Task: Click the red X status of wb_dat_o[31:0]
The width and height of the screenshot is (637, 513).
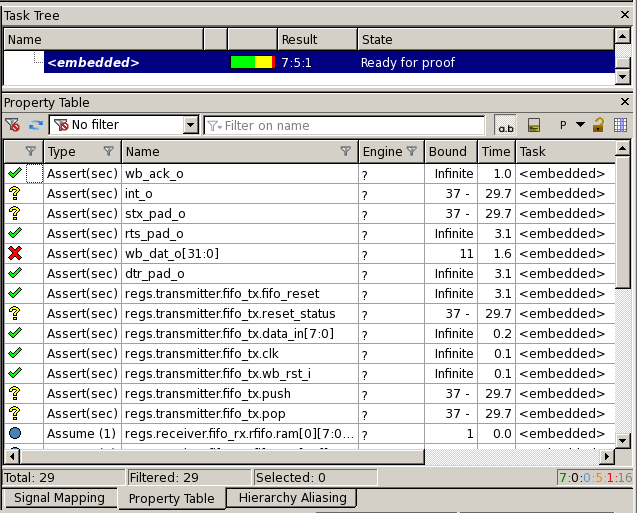Action: point(15,253)
